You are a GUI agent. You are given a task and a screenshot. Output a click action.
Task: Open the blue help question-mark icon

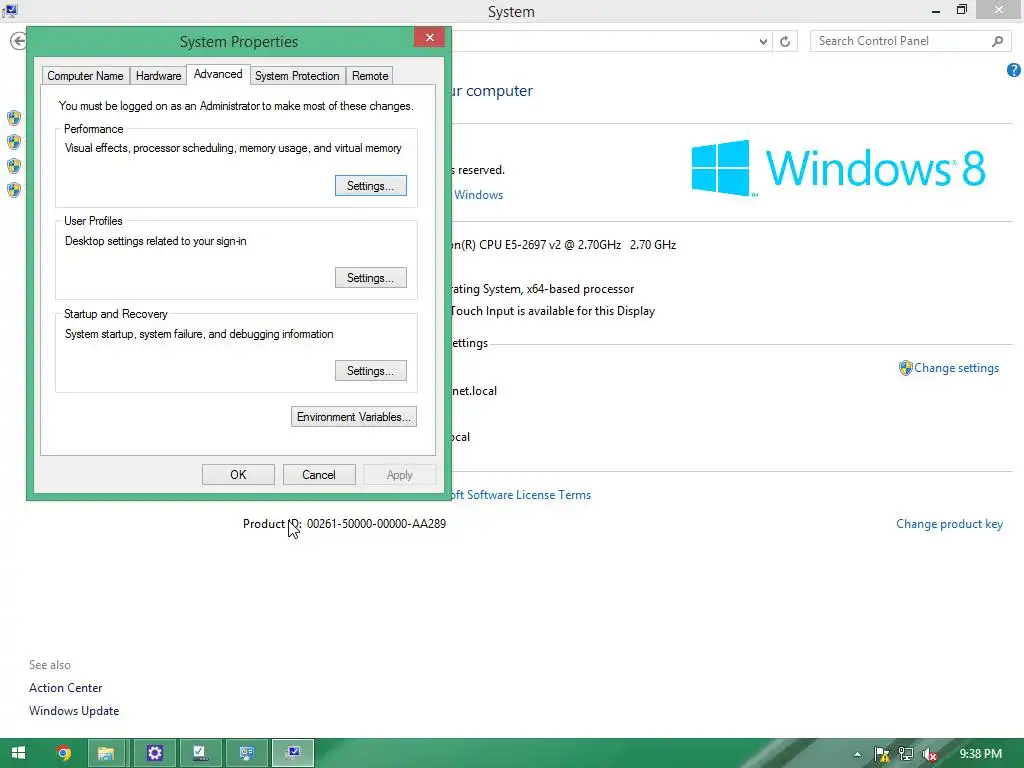(1014, 70)
